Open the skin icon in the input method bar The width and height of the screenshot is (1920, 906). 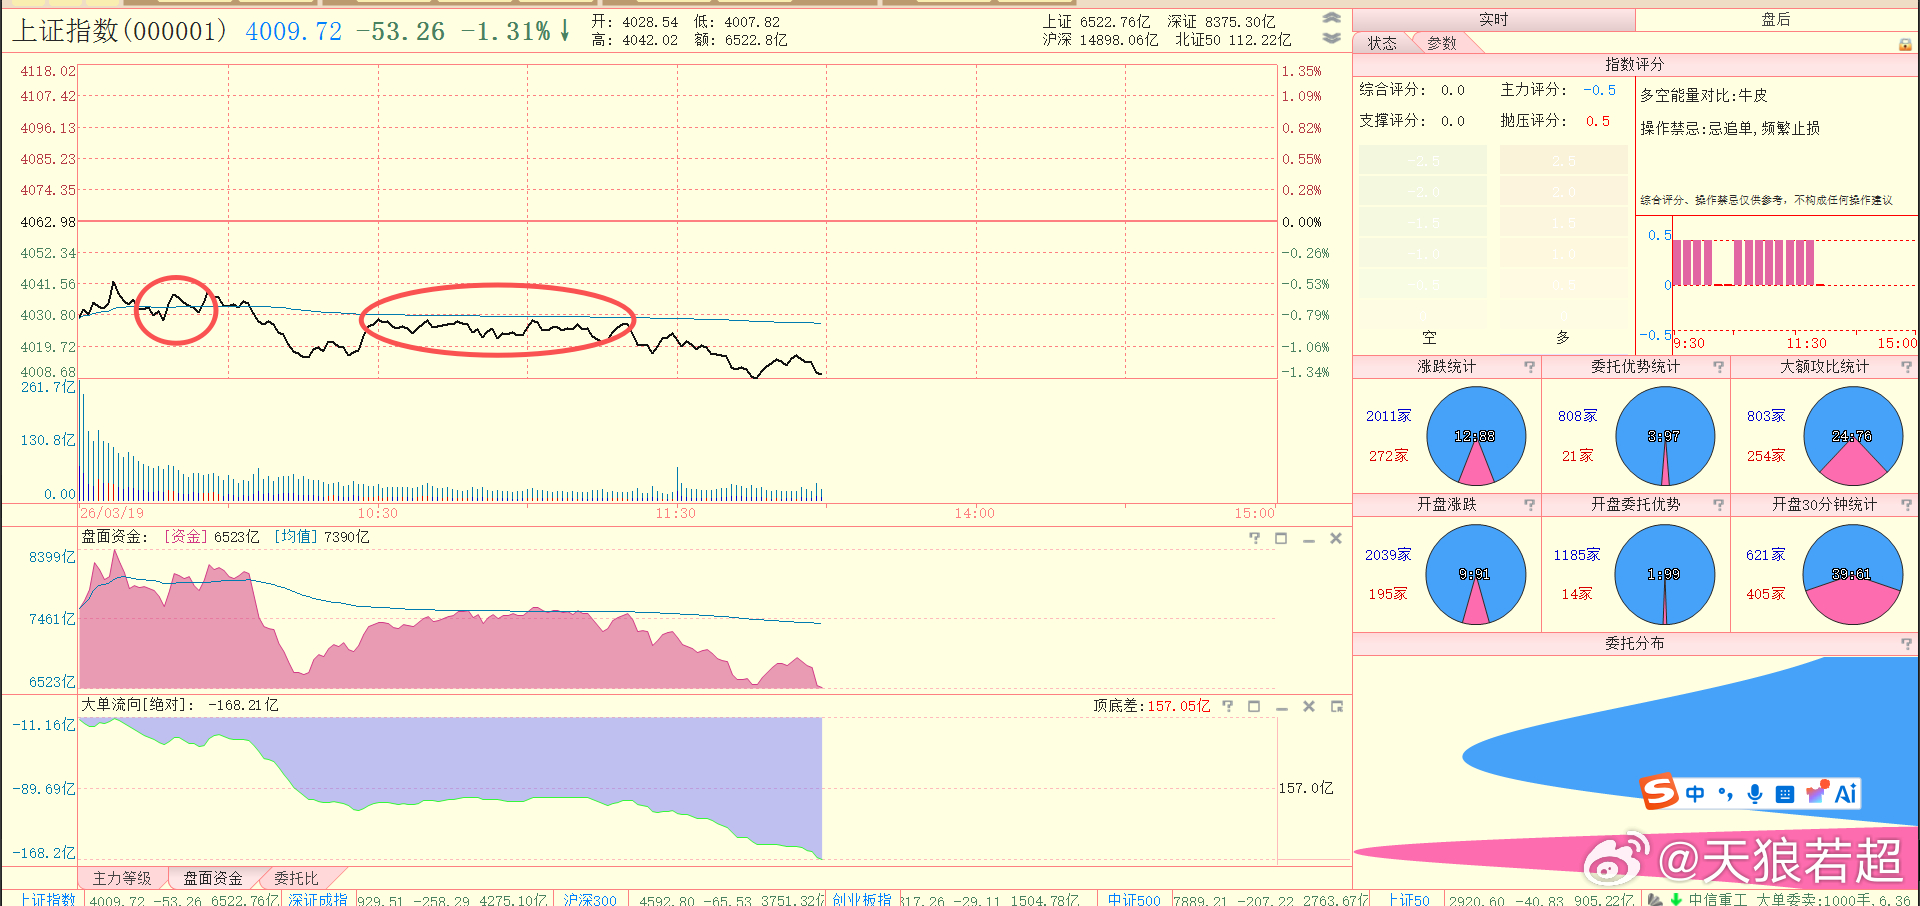coord(1817,792)
